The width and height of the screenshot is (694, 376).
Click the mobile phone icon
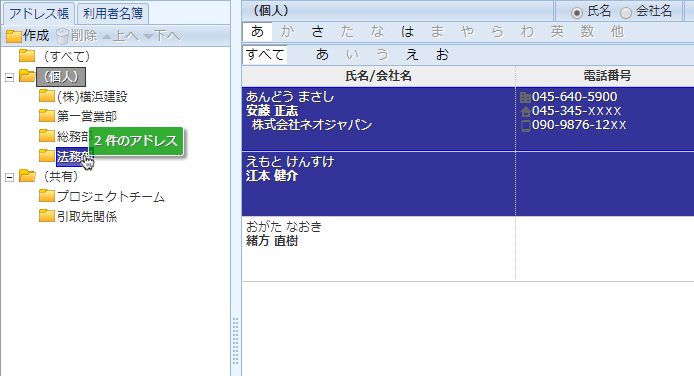(x=525, y=126)
